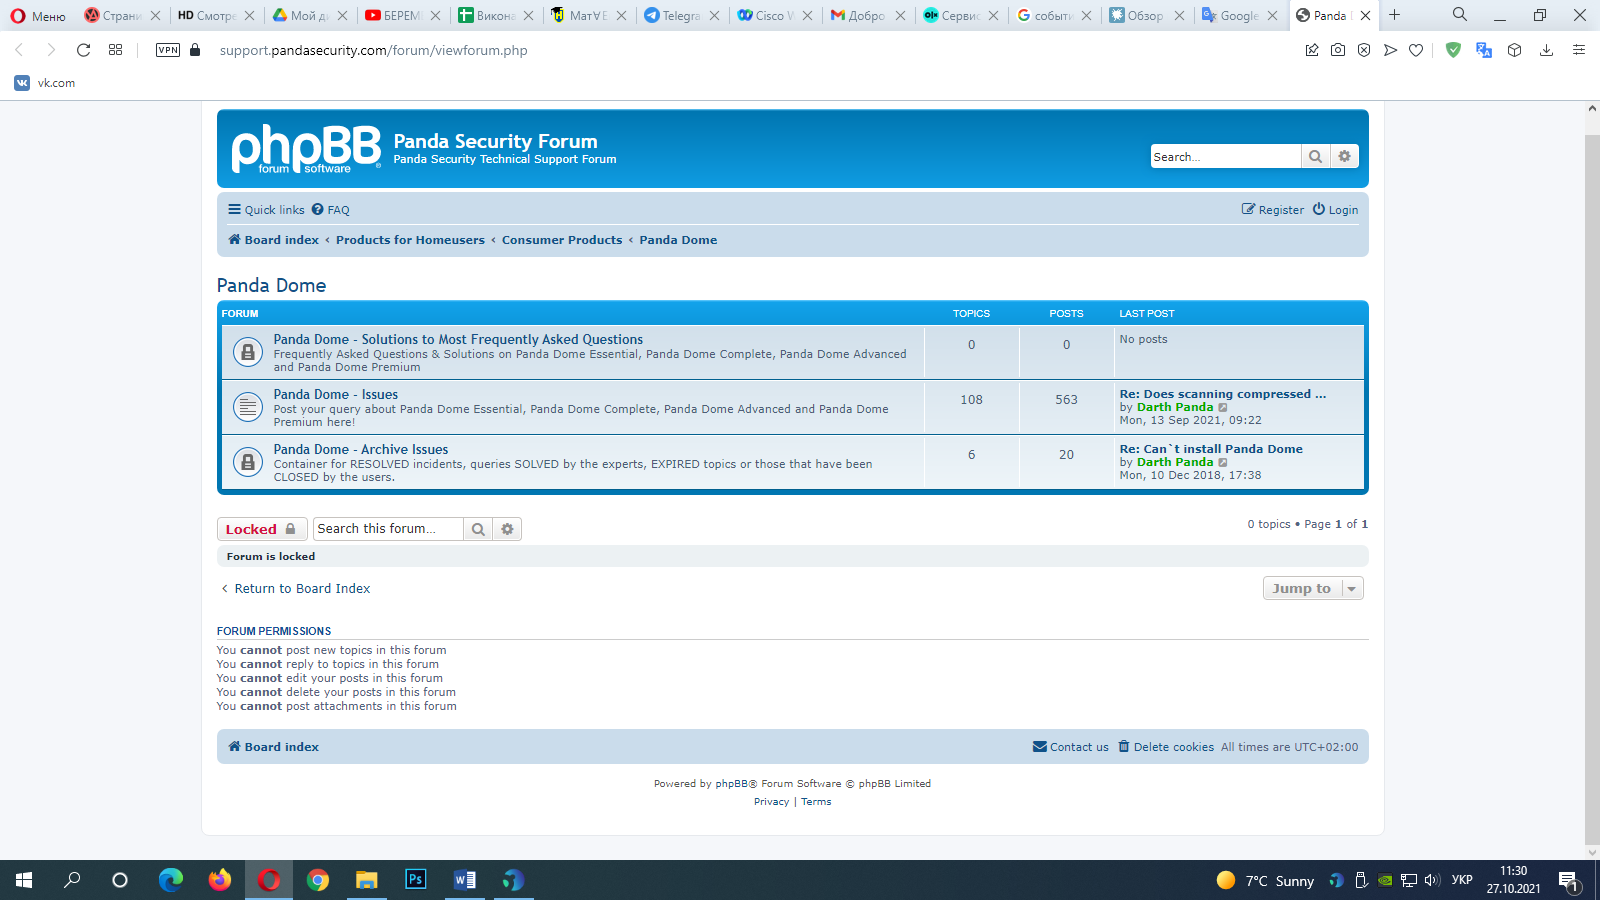Image resolution: width=1600 pixels, height=900 pixels.
Task: Click the Locked button
Action: coord(261,529)
